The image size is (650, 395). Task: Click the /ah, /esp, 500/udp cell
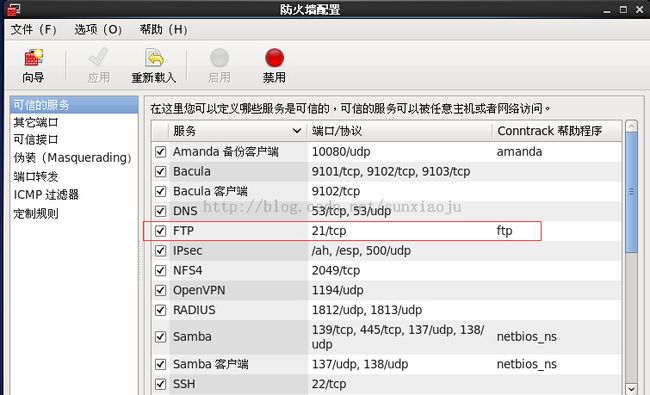tap(361, 251)
